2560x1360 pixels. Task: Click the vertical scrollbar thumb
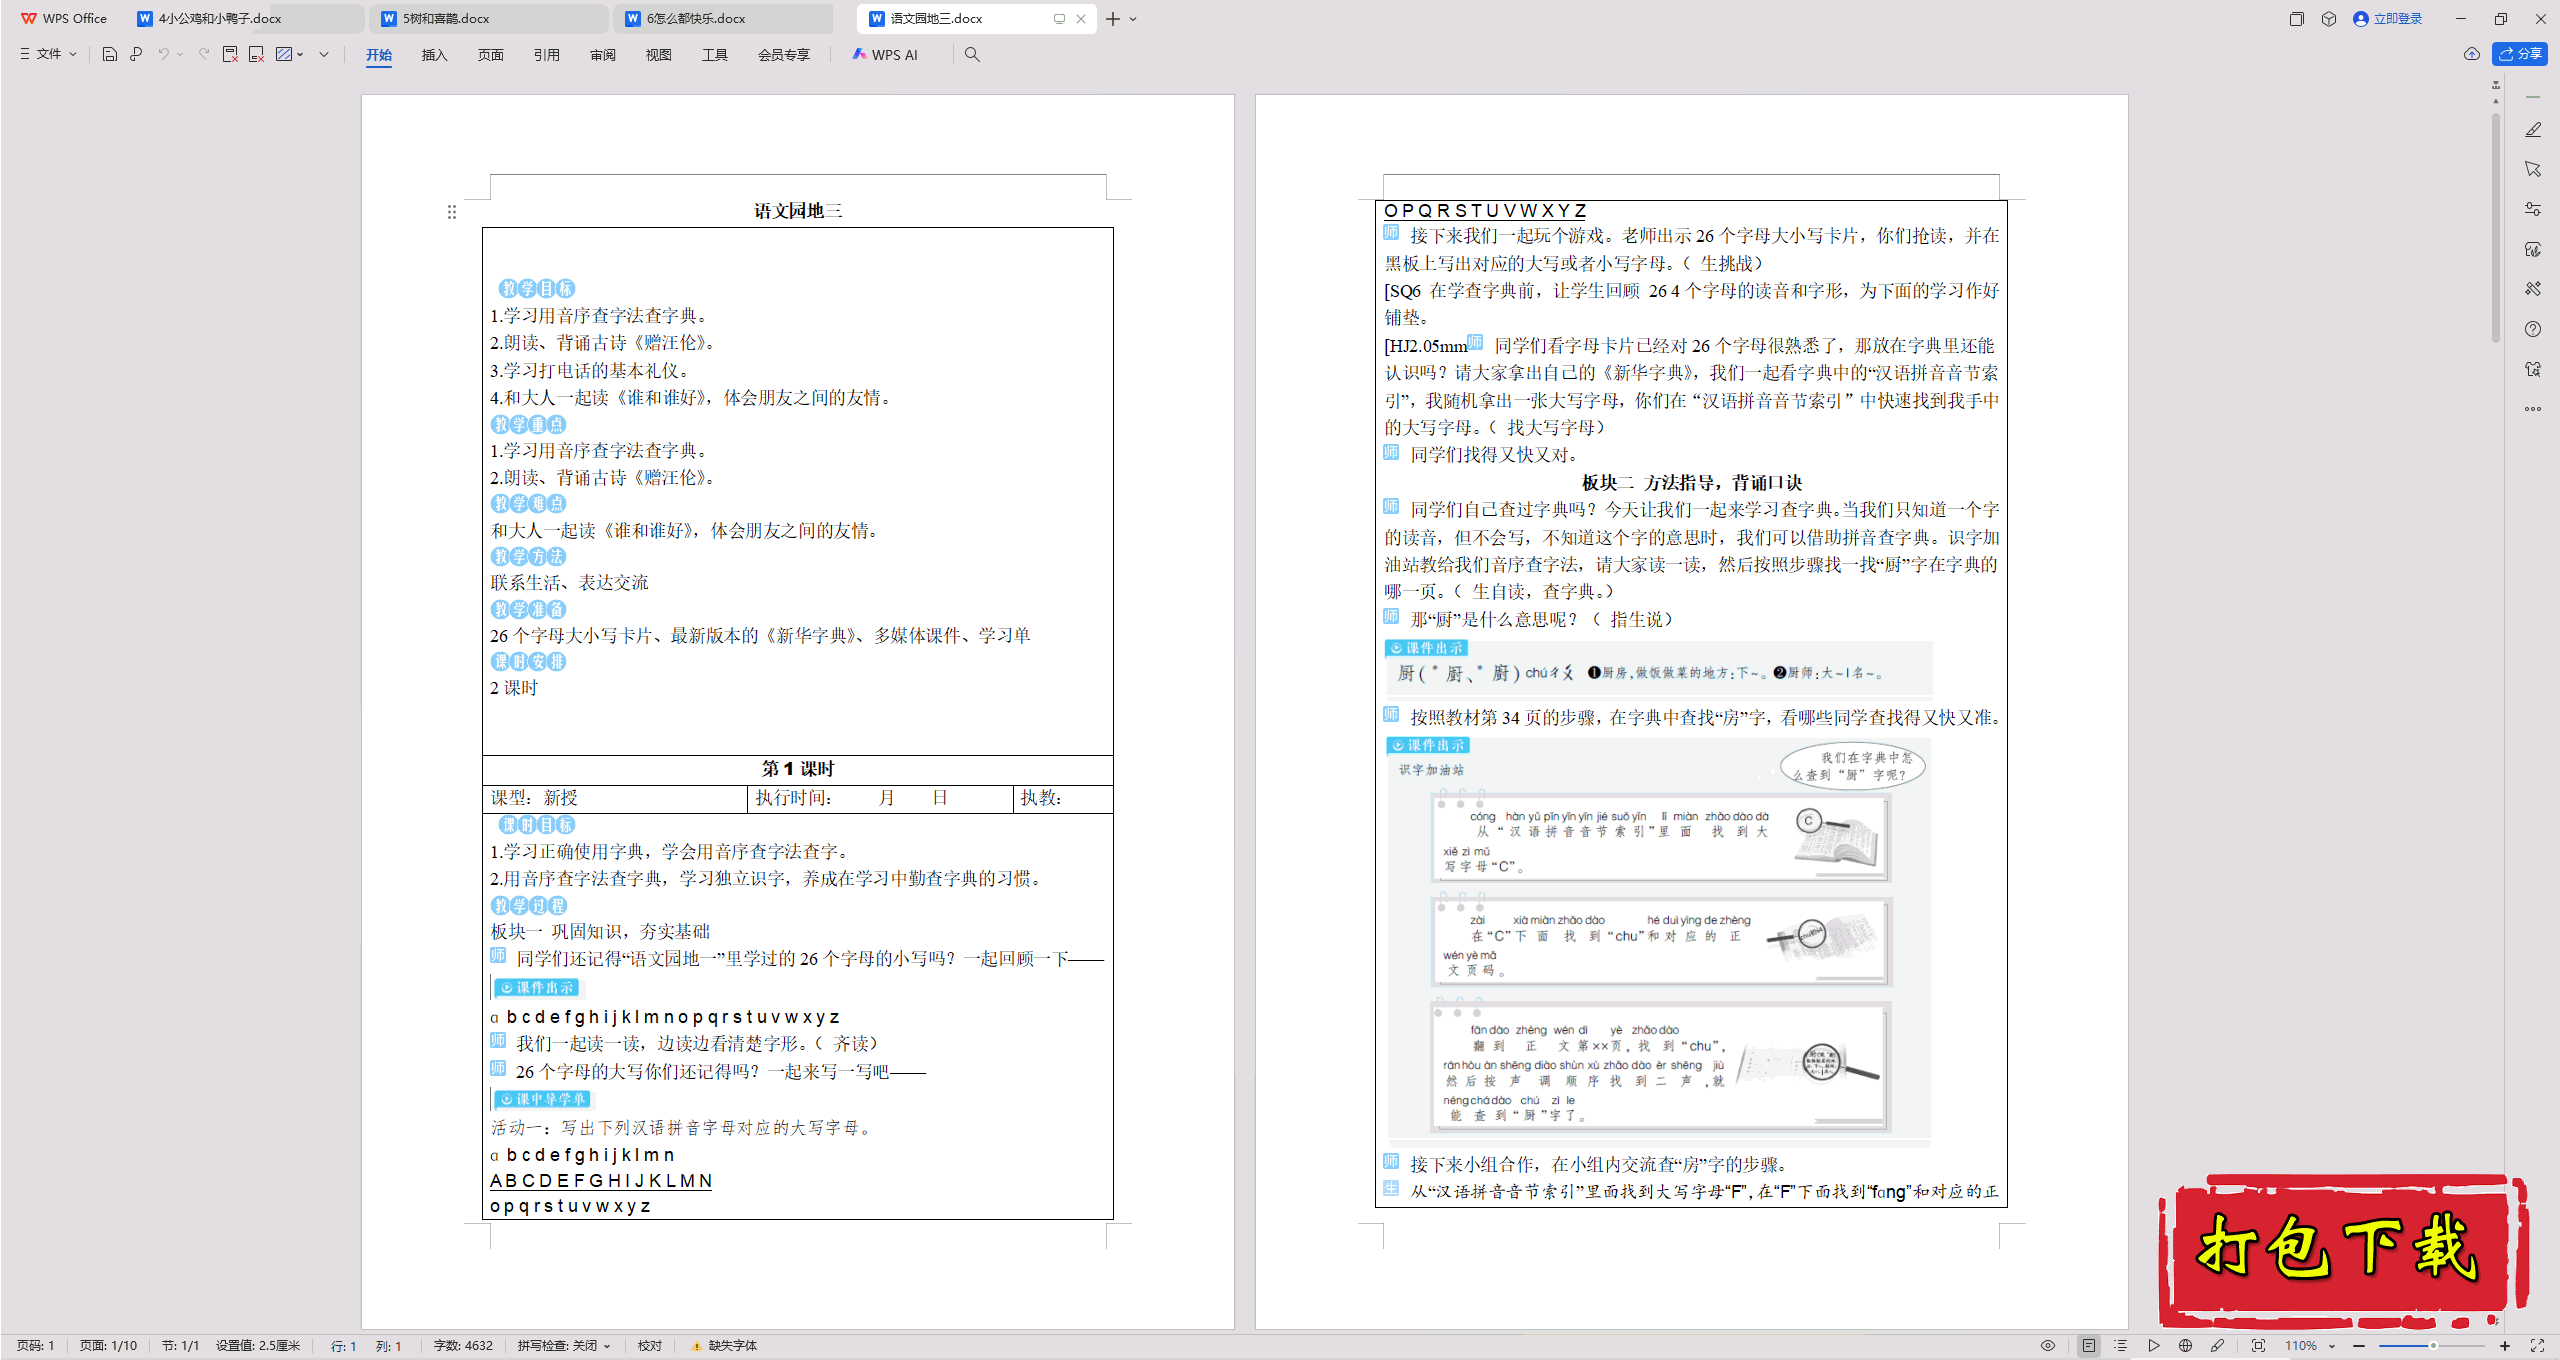(x=2496, y=230)
